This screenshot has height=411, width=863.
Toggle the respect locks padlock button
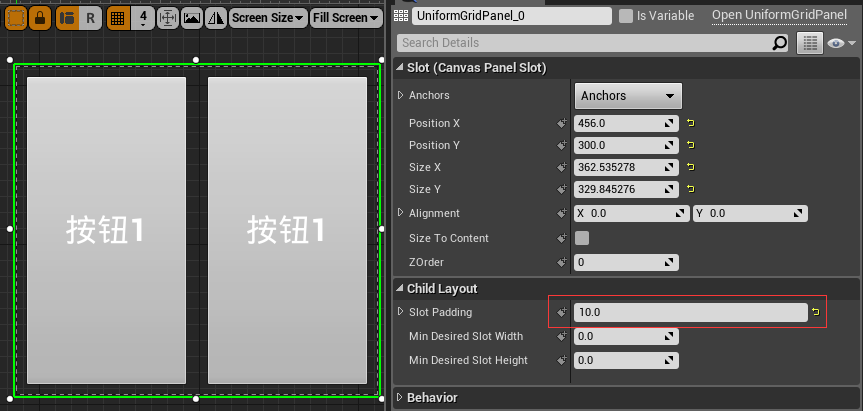click(x=40, y=18)
